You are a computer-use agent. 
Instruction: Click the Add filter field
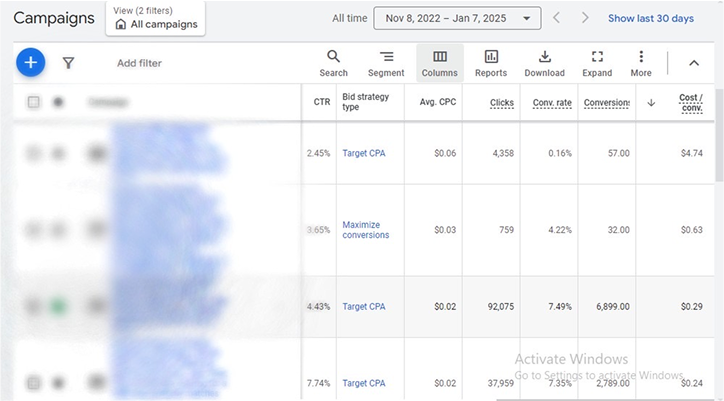139,63
